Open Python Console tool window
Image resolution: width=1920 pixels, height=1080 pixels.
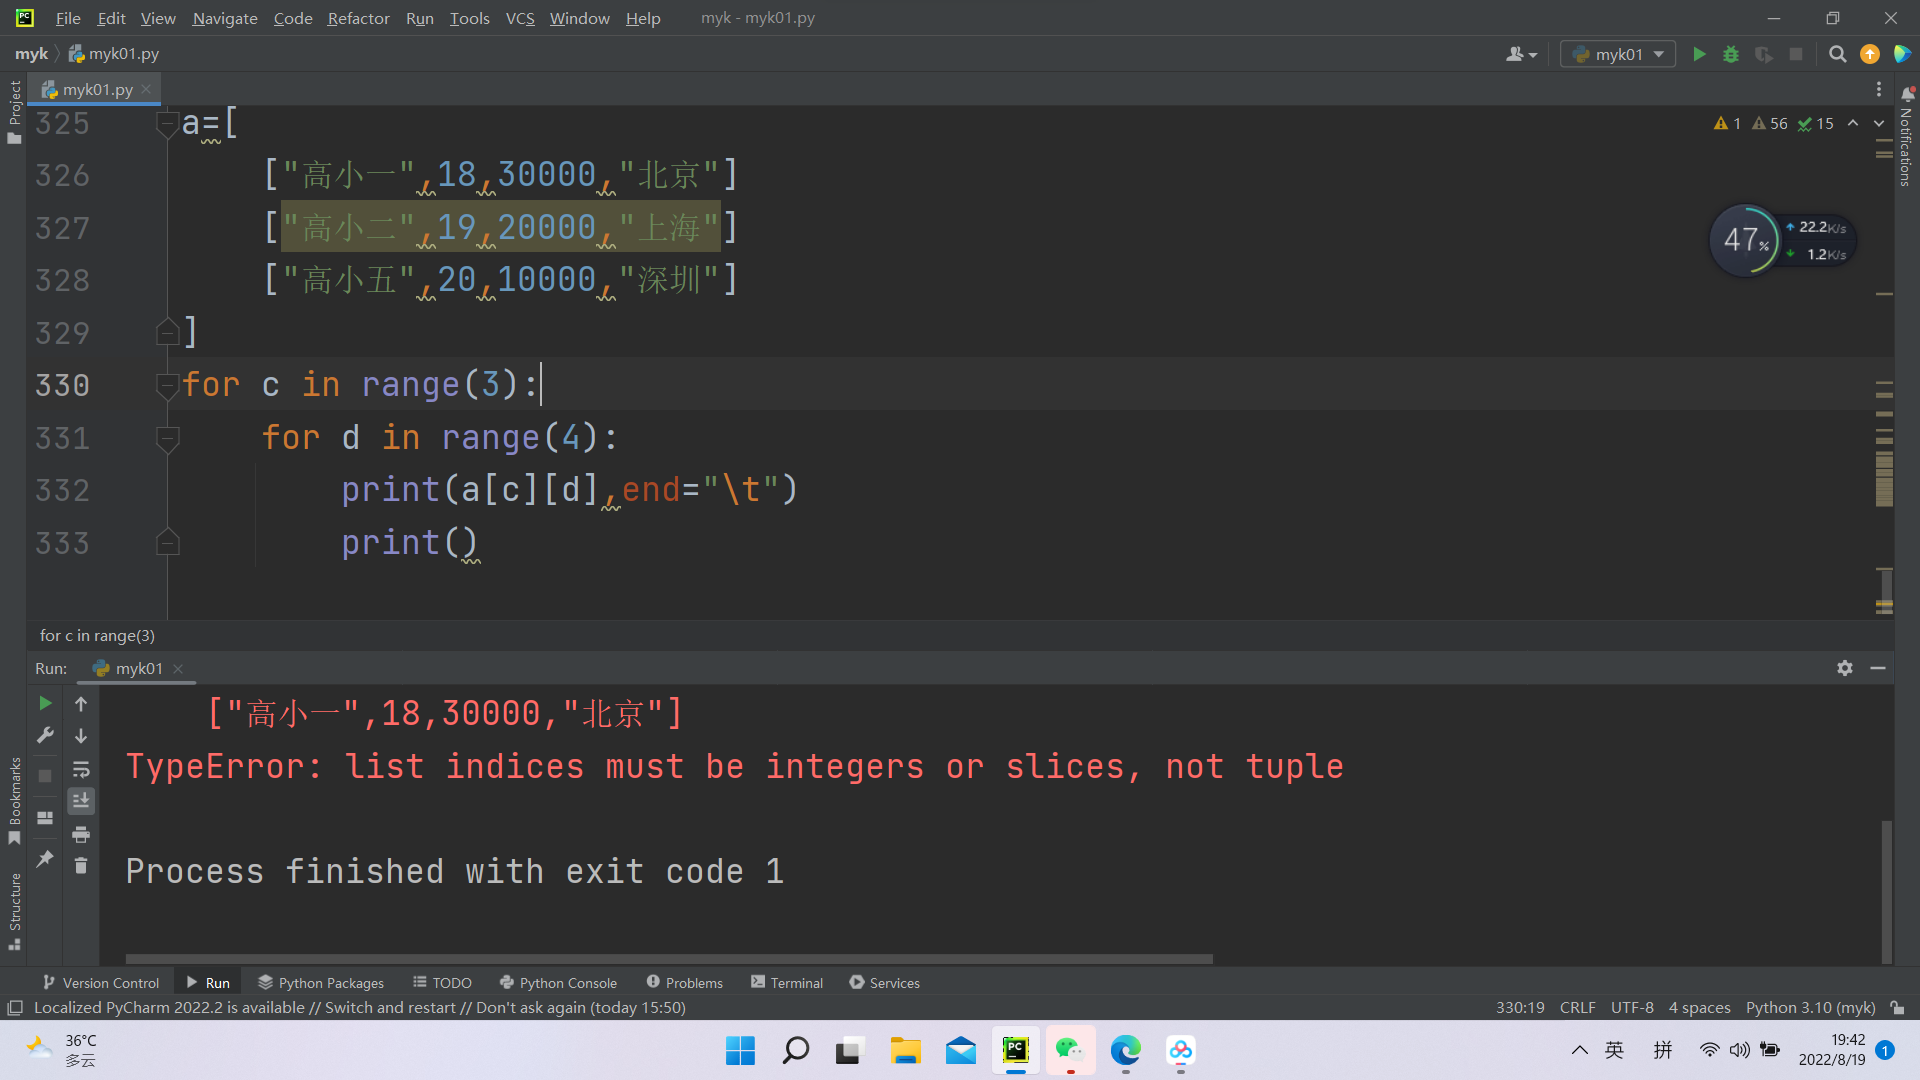pos(558,983)
